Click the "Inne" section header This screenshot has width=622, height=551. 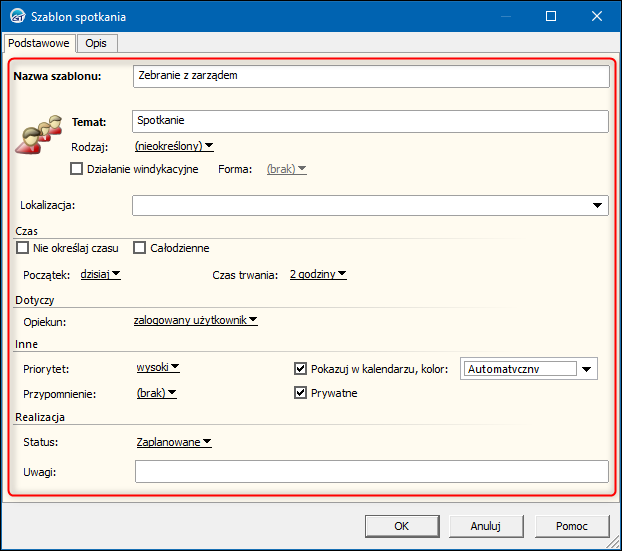point(27,344)
